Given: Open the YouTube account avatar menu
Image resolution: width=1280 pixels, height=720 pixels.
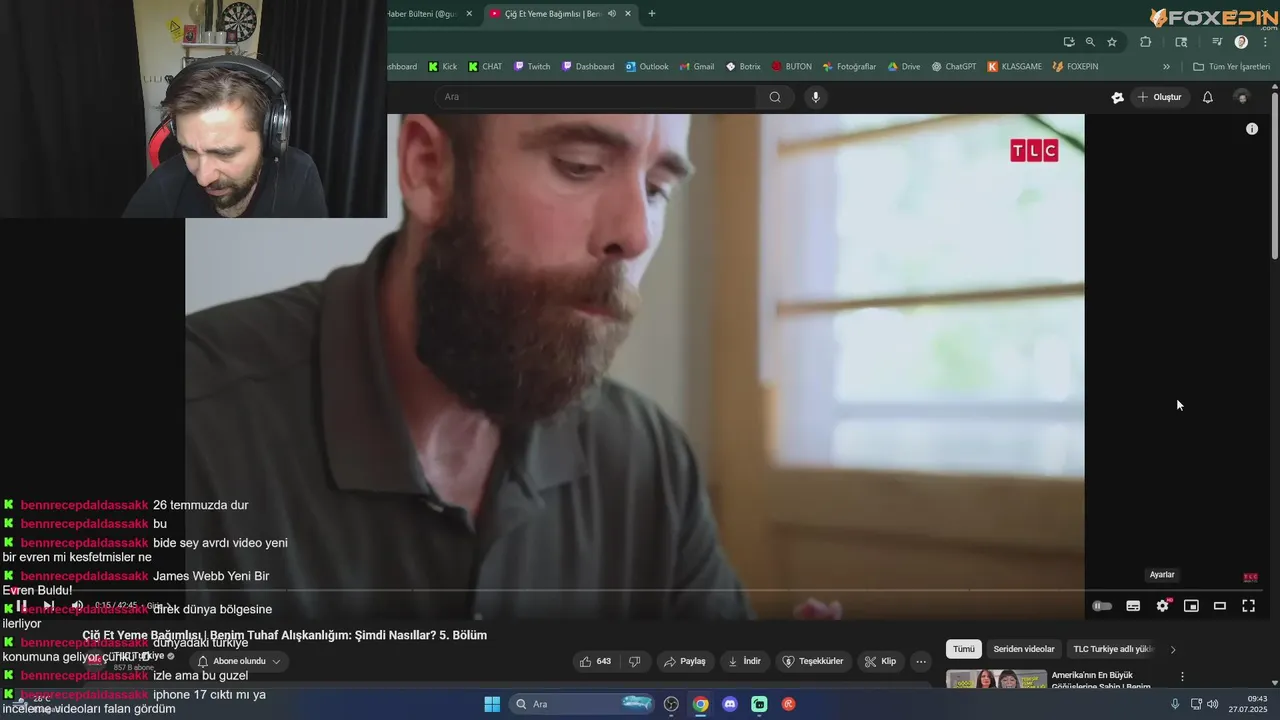Looking at the screenshot, I should tap(1242, 97).
